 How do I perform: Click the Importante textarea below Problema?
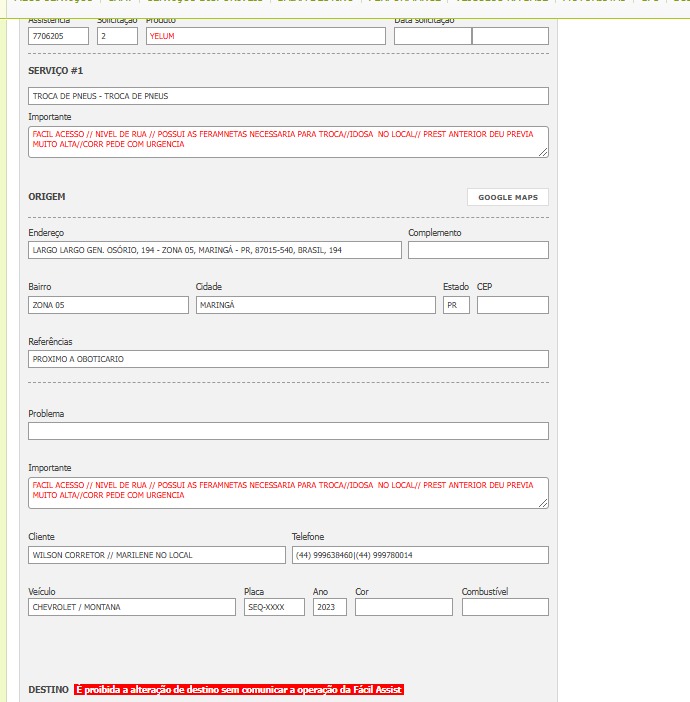pos(288,493)
